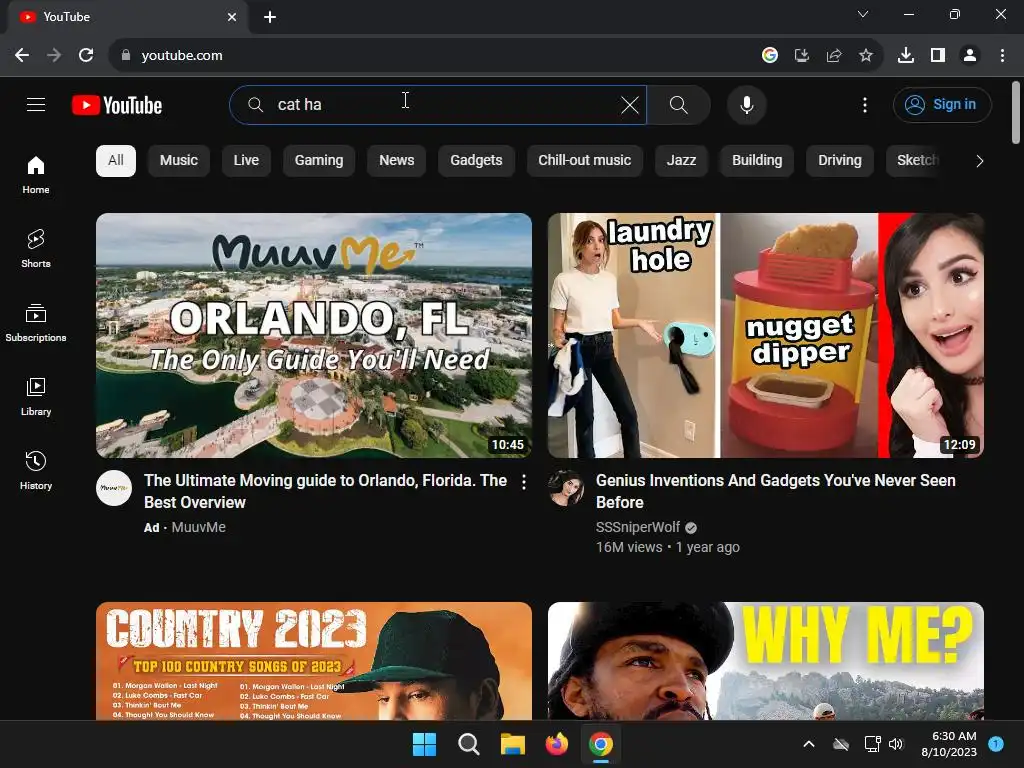Open History in the sidebar
The width and height of the screenshot is (1024, 768).
36,471
